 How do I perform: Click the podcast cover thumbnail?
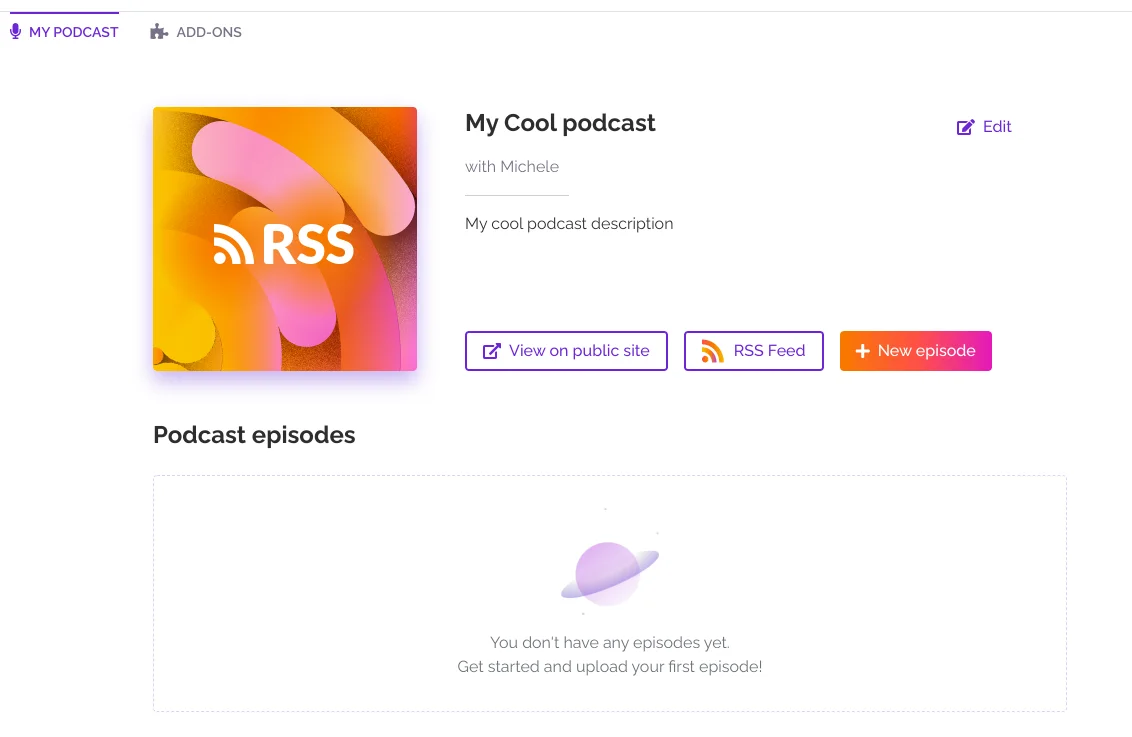click(284, 239)
